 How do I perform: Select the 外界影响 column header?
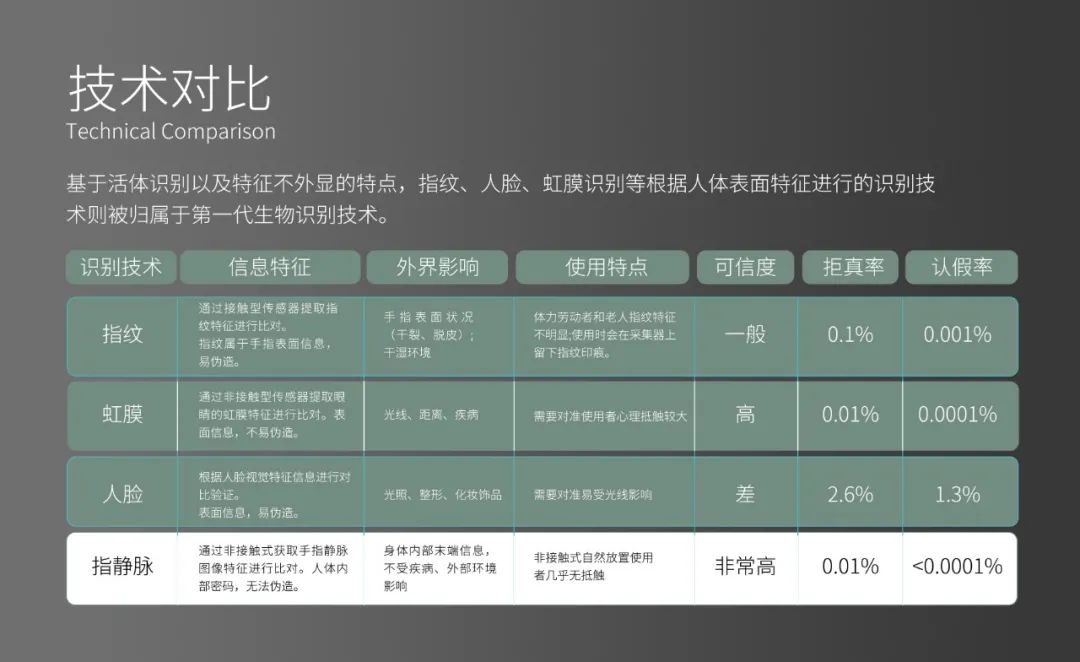coord(437,267)
